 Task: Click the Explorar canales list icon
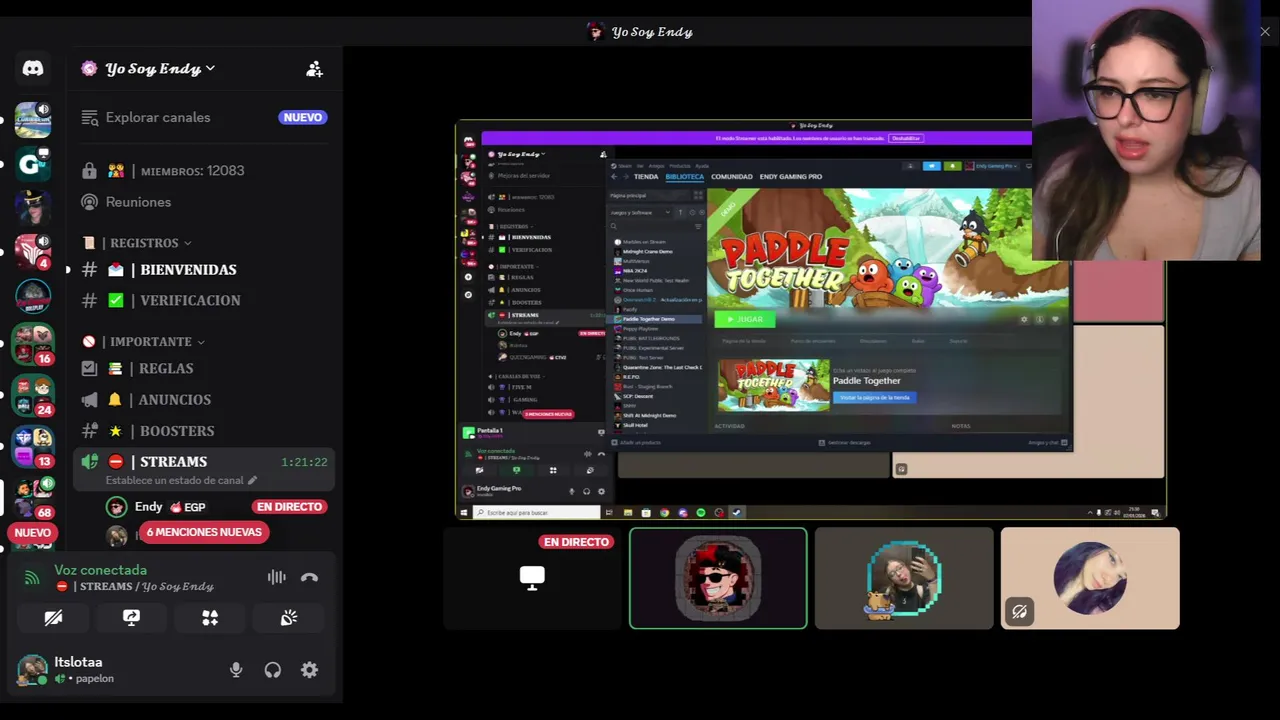click(x=90, y=117)
